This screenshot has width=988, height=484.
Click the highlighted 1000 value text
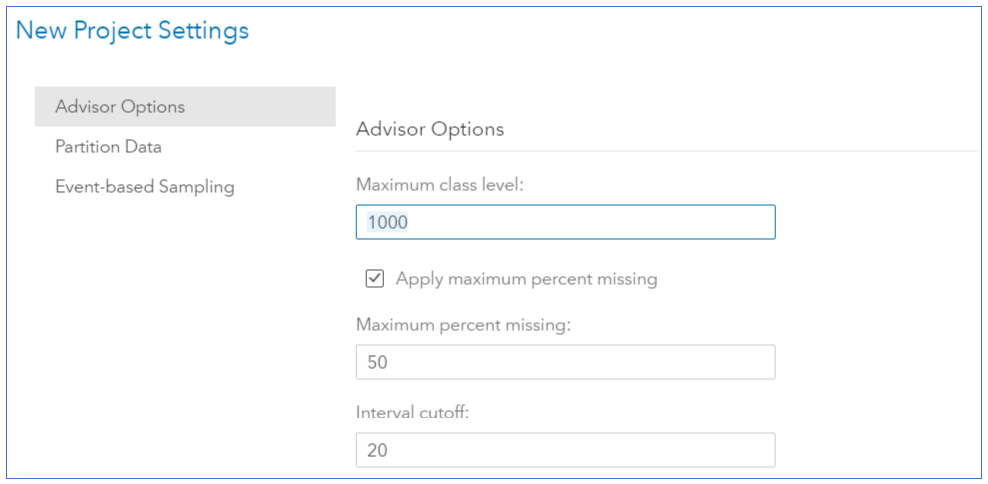tap(387, 222)
